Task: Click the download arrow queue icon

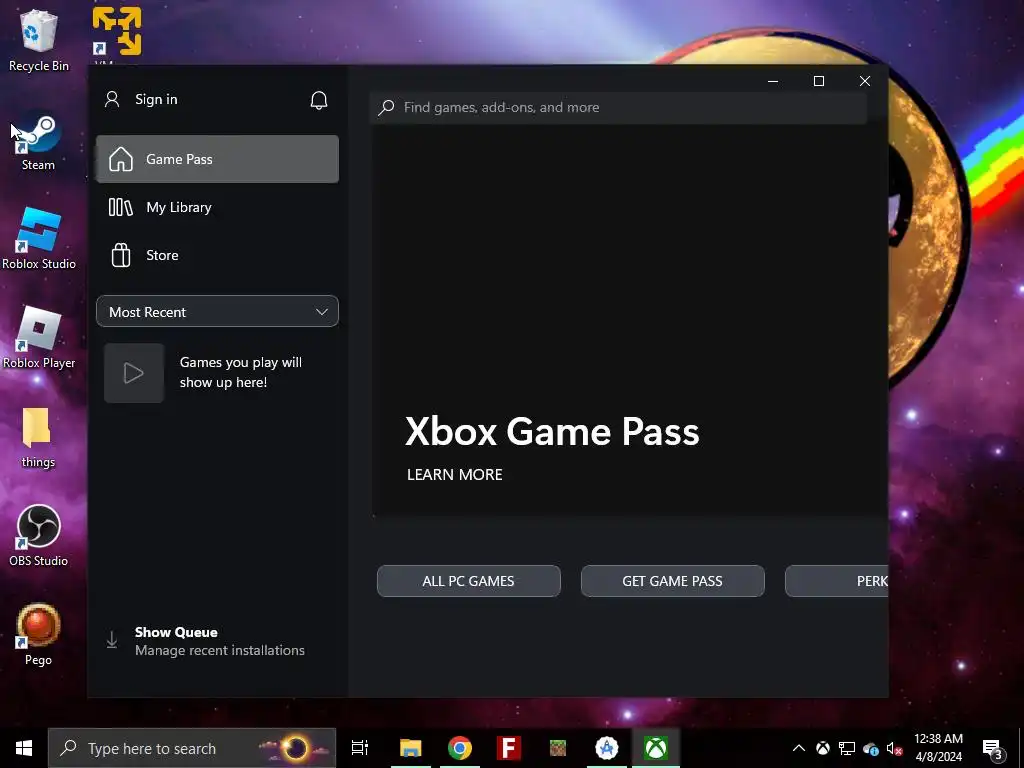Action: [112, 640]
